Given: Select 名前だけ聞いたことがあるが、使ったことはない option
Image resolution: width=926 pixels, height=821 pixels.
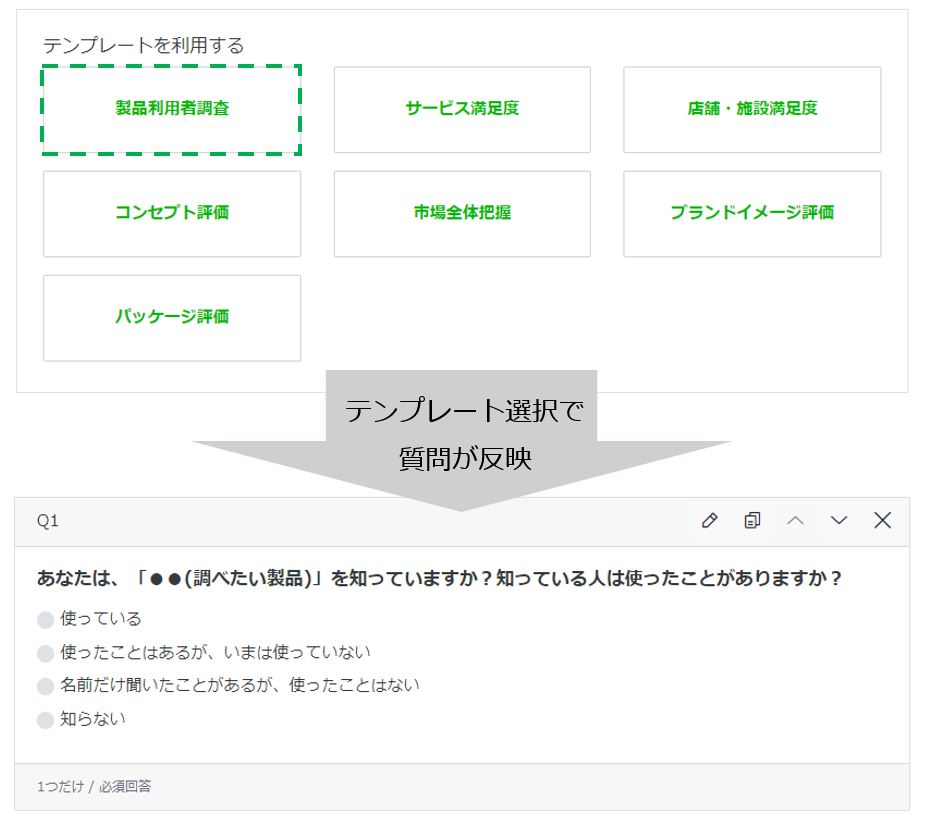Looking at the screenshot, I should pos(45,687).
